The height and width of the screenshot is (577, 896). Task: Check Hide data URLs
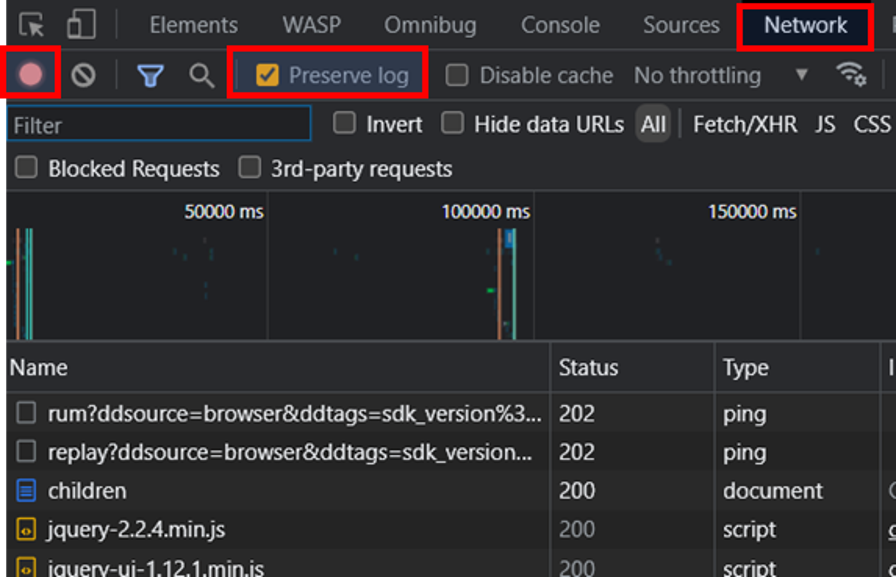(453, 123)
